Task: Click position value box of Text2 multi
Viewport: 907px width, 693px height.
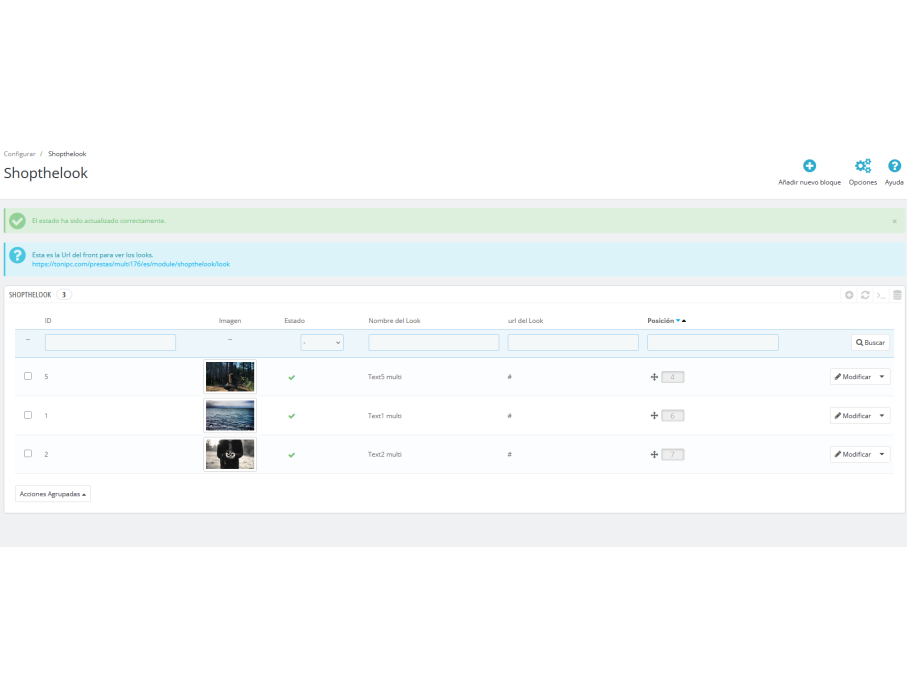Action: pyautogui.click(x=673, y=455)
